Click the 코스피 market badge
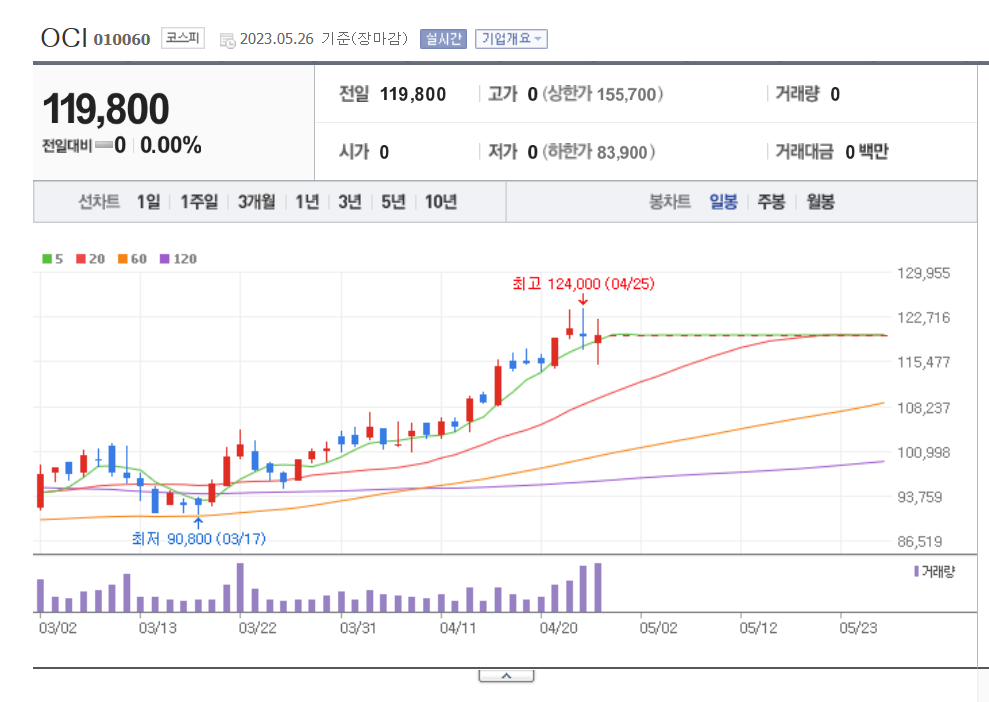Screen dimensions: 989x702 click(182, 38)
